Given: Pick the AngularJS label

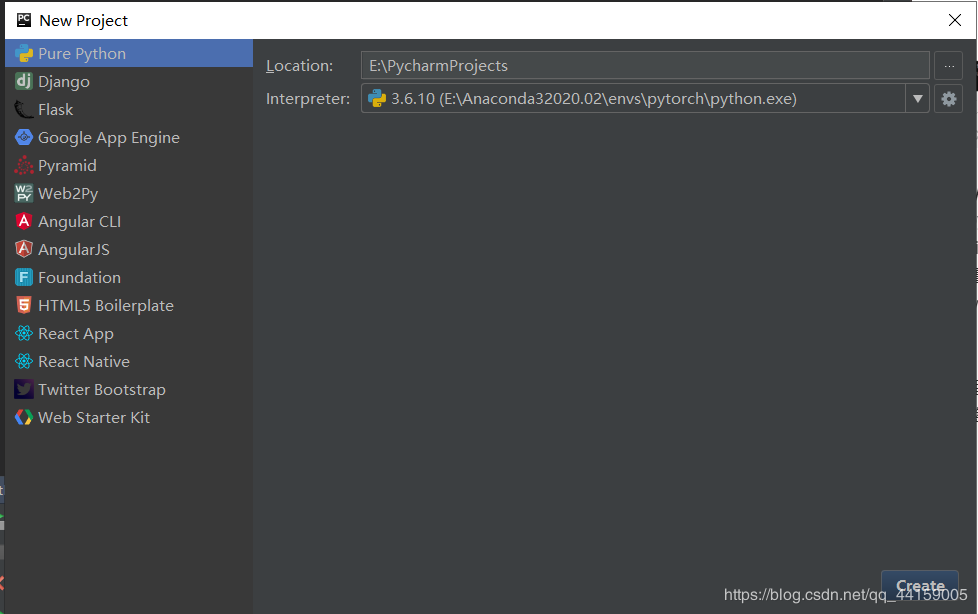Looking at the screenshot, I should [74, 250].
